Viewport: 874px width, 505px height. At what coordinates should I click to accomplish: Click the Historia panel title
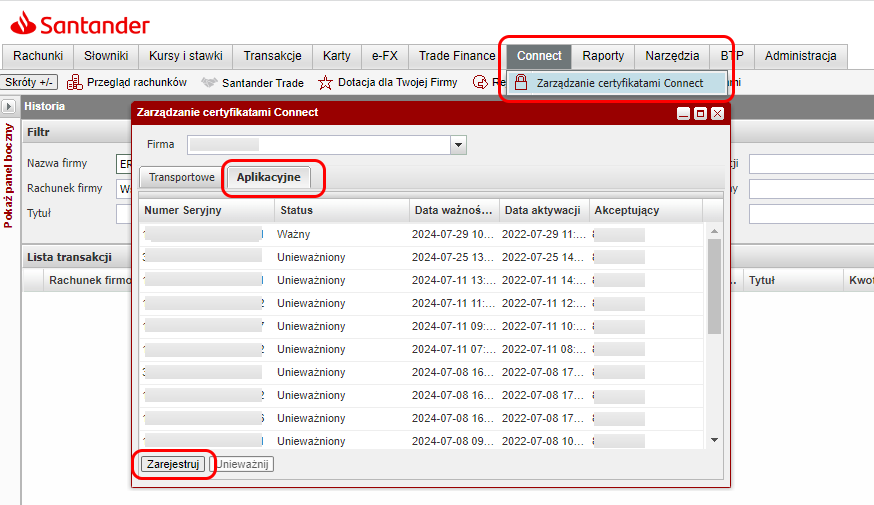[x=45, y=106]
